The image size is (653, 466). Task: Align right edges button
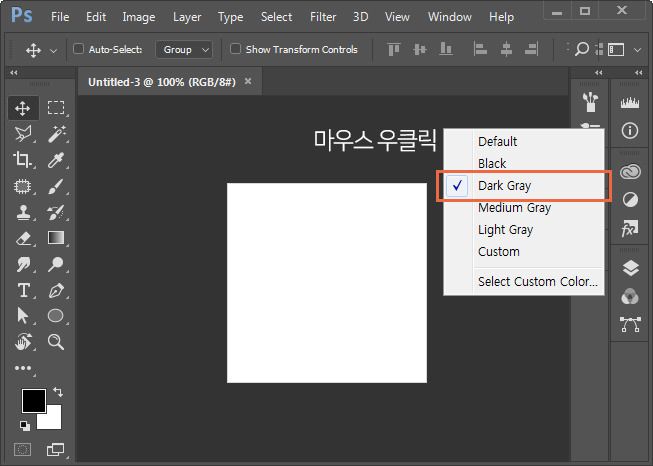[531, 49]
